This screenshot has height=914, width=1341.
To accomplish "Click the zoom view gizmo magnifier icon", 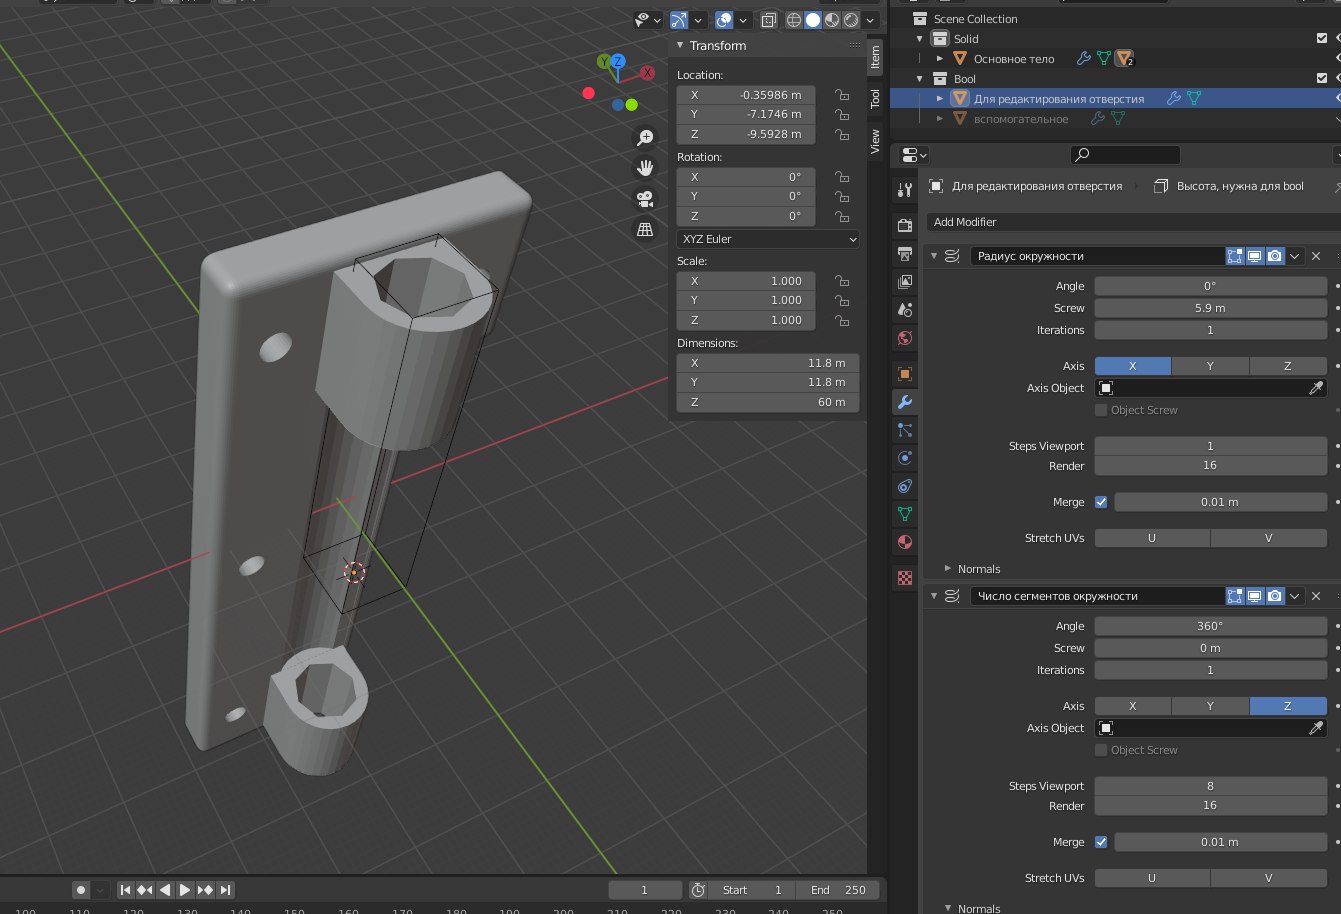I will click(x=645, y=137).
